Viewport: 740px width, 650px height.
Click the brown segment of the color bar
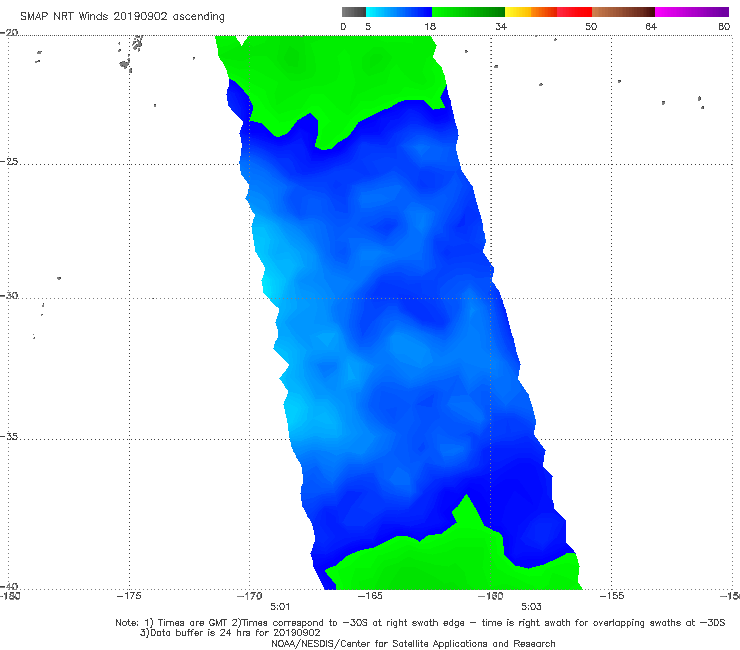point(623,12)
